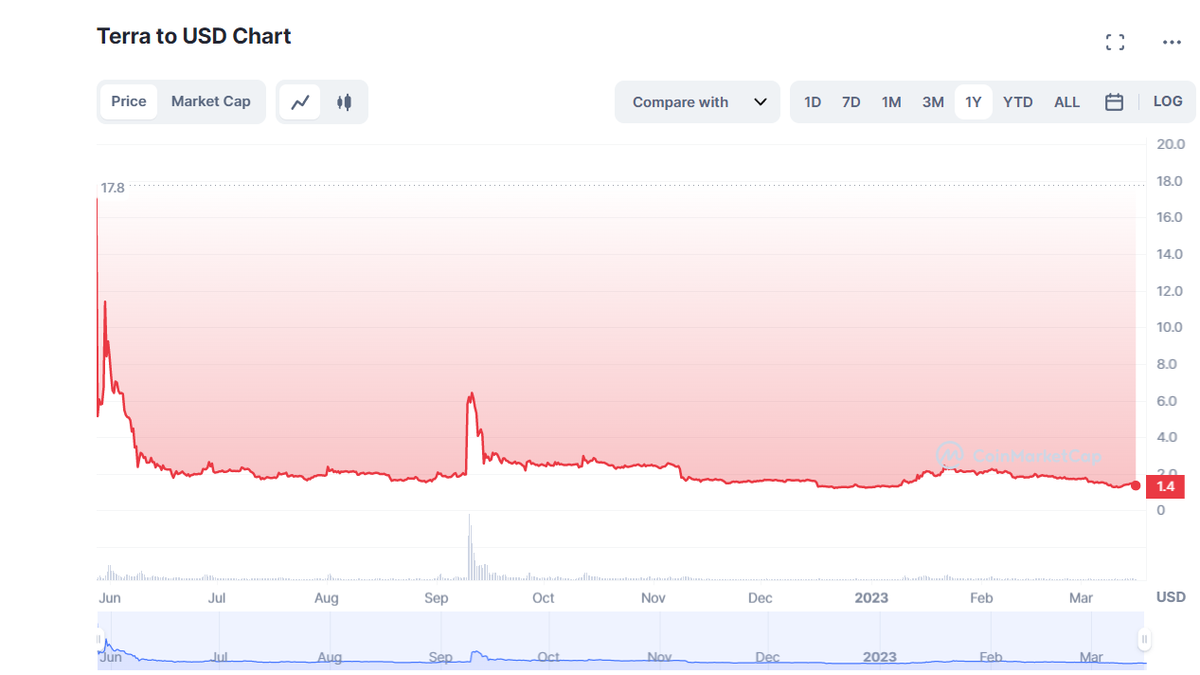
Task: Click the left handle of range navigator
Action: (100, 639)
